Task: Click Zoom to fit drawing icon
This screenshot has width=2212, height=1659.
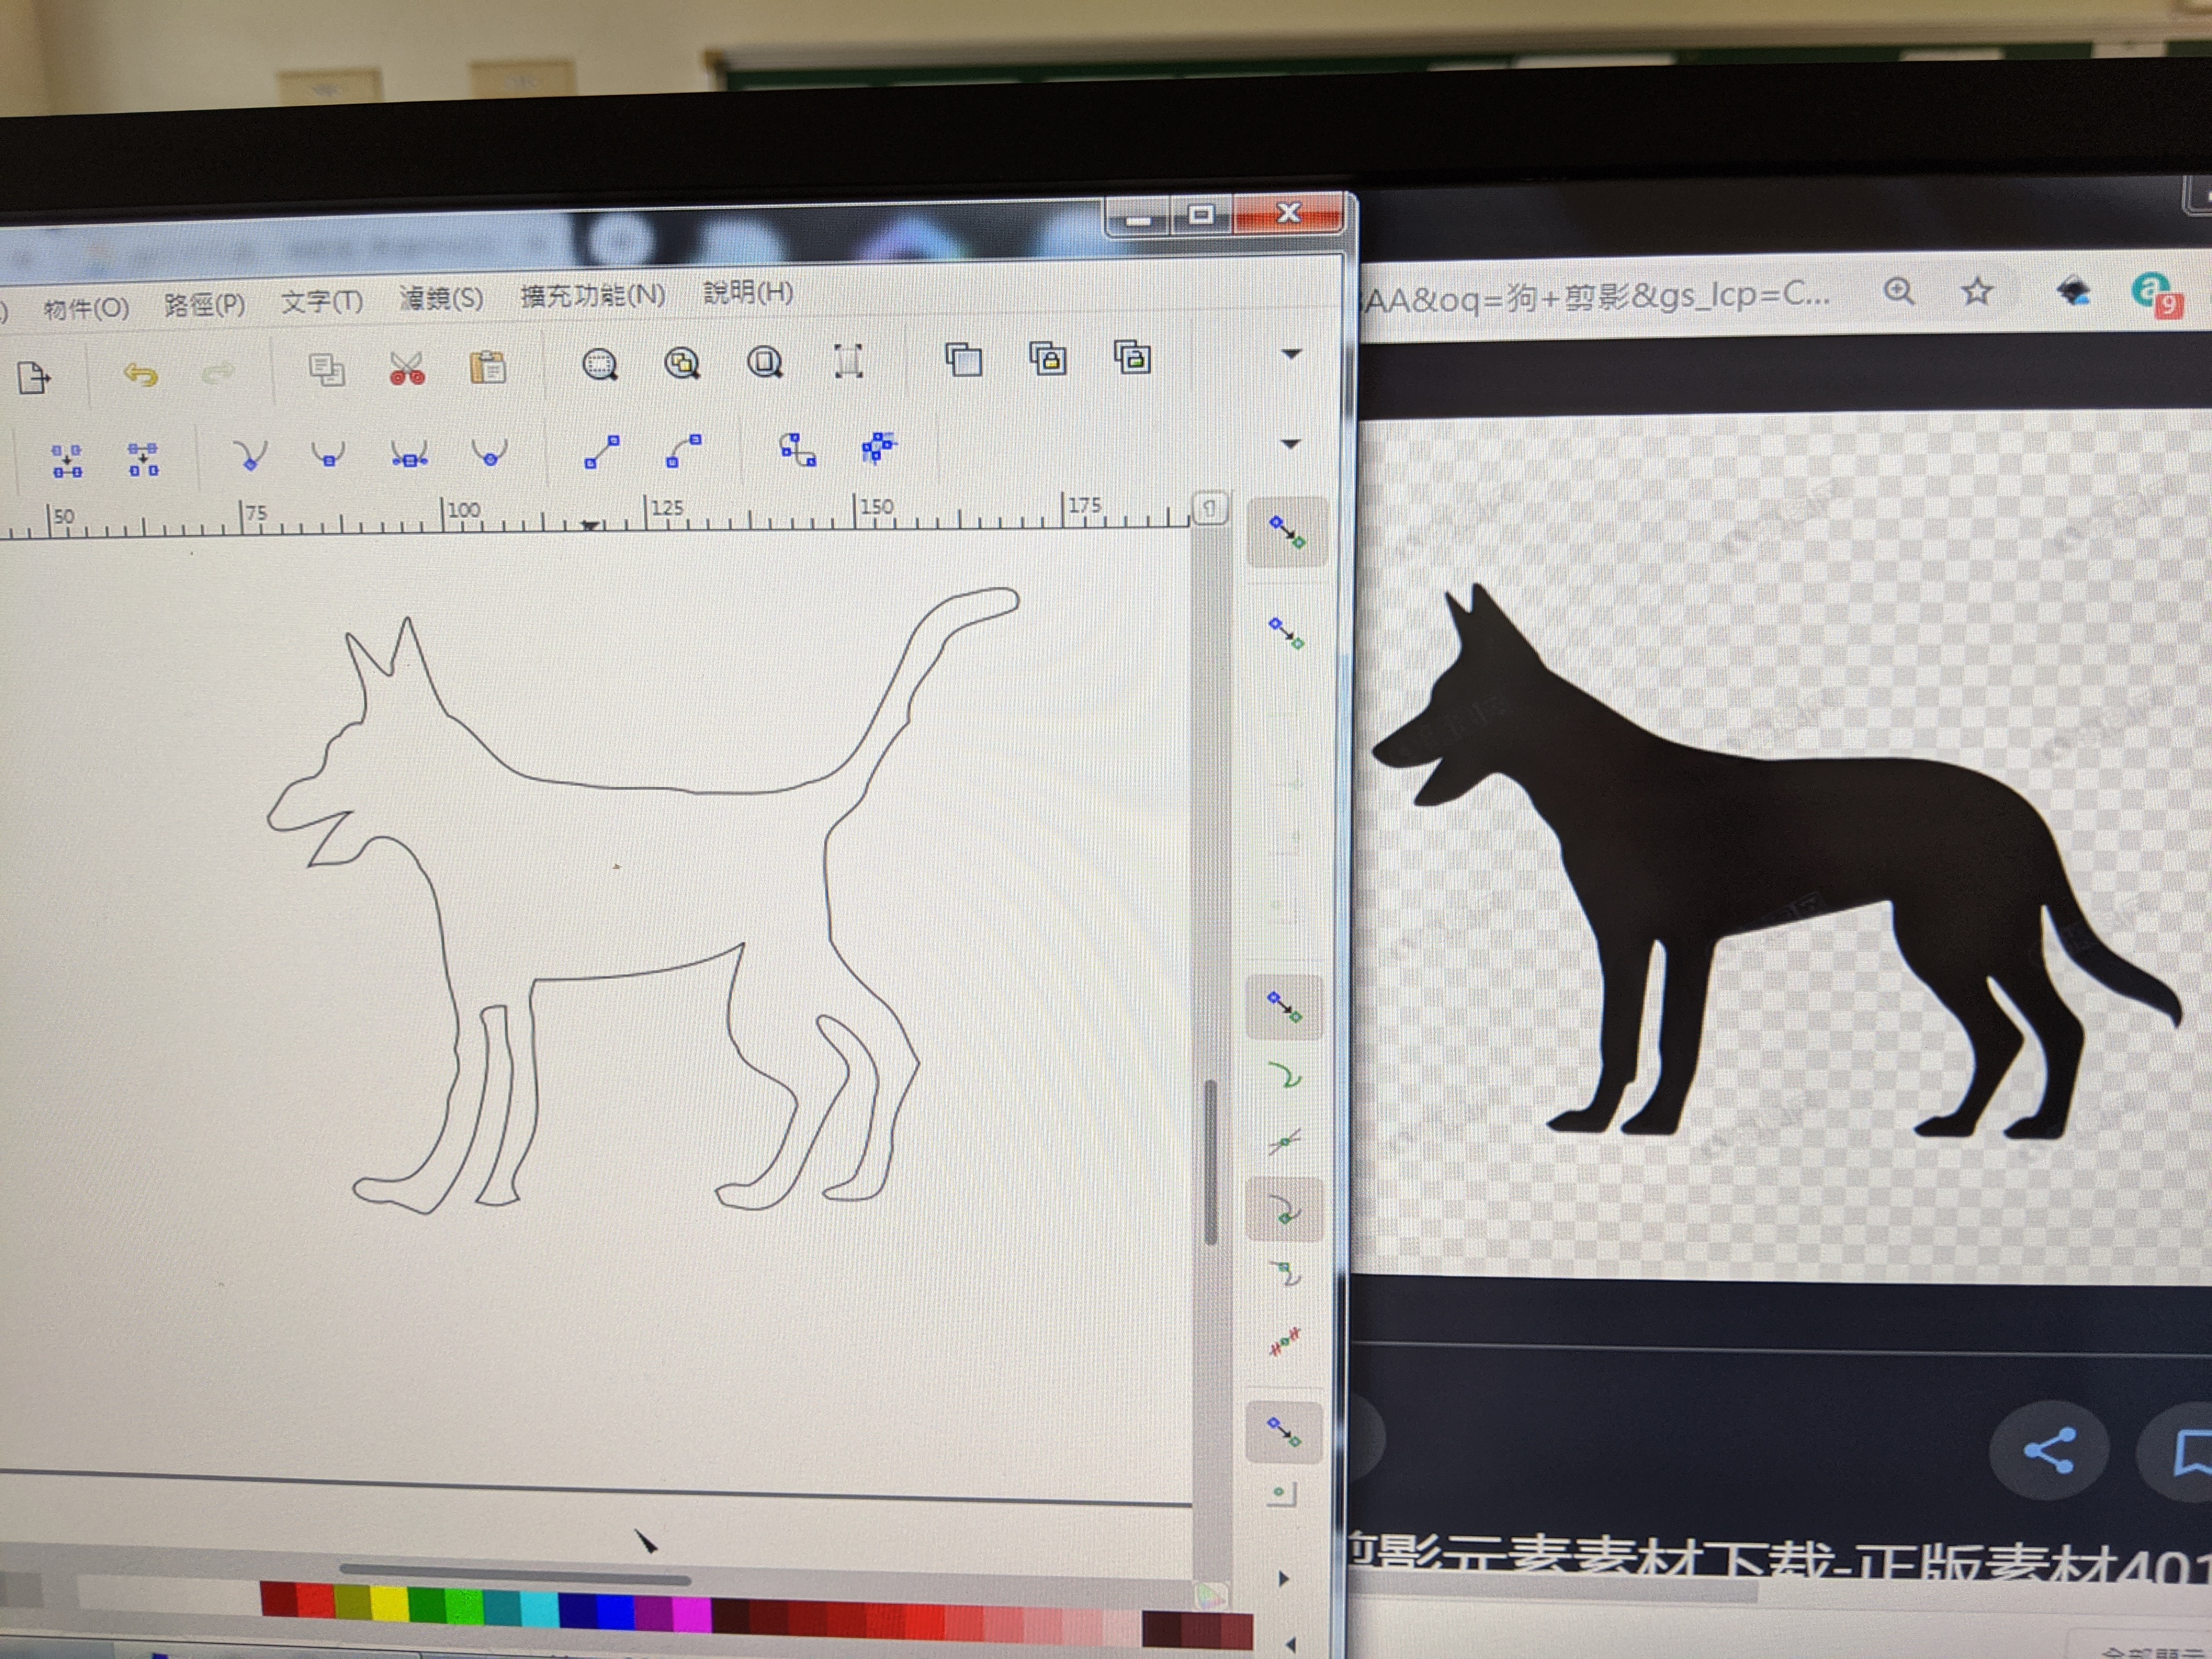Action: tap(683, 363)
